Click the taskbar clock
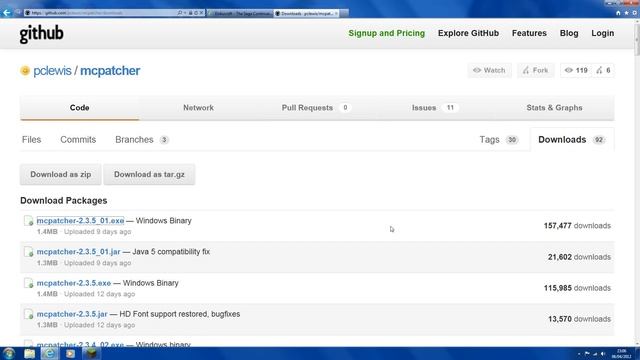Viewport: 640px width, 360px height. (x=622, y=353)
